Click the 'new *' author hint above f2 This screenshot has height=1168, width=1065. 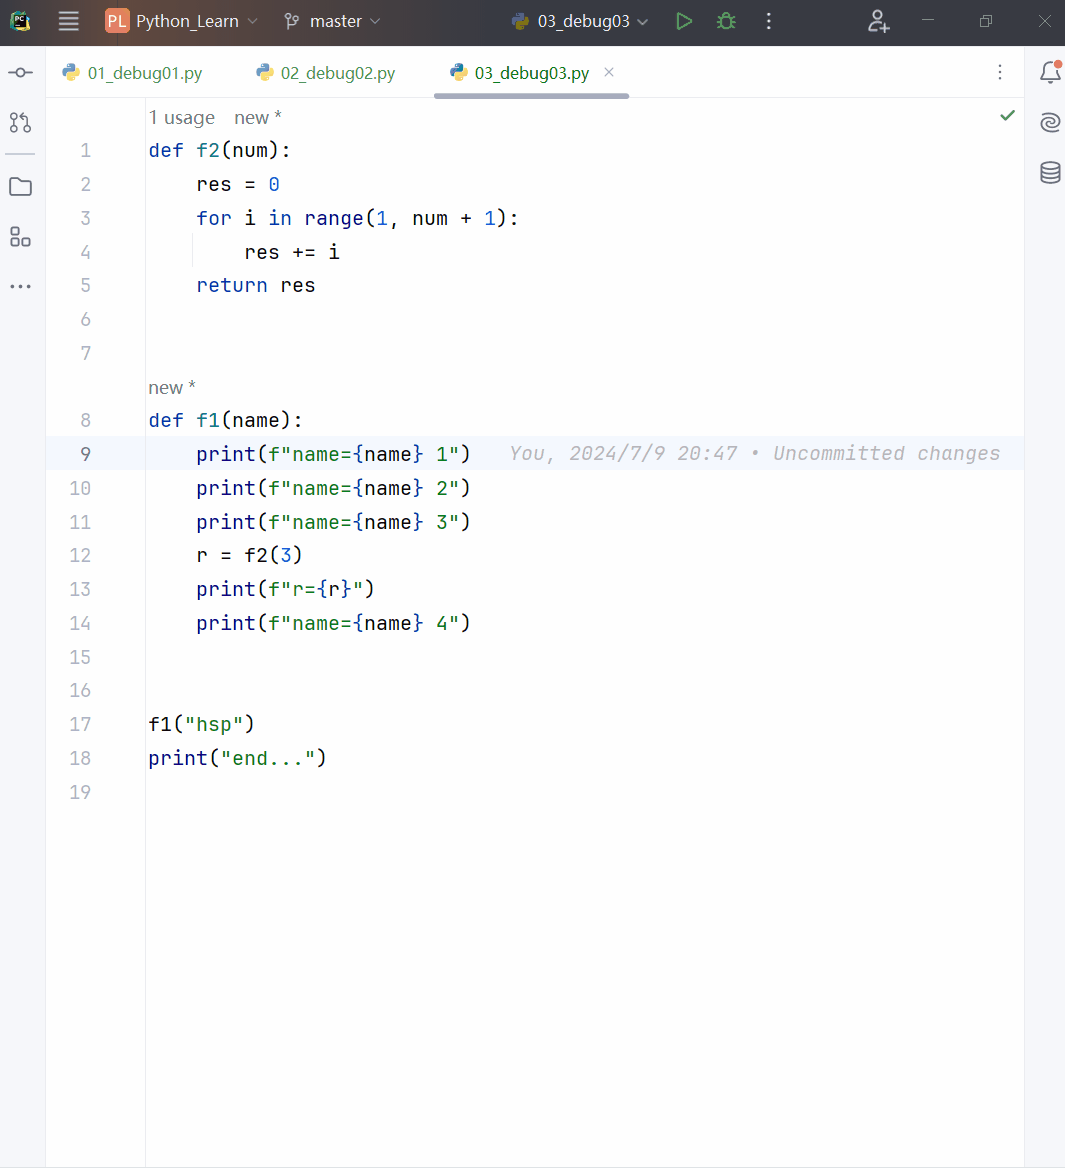point(258,118)
